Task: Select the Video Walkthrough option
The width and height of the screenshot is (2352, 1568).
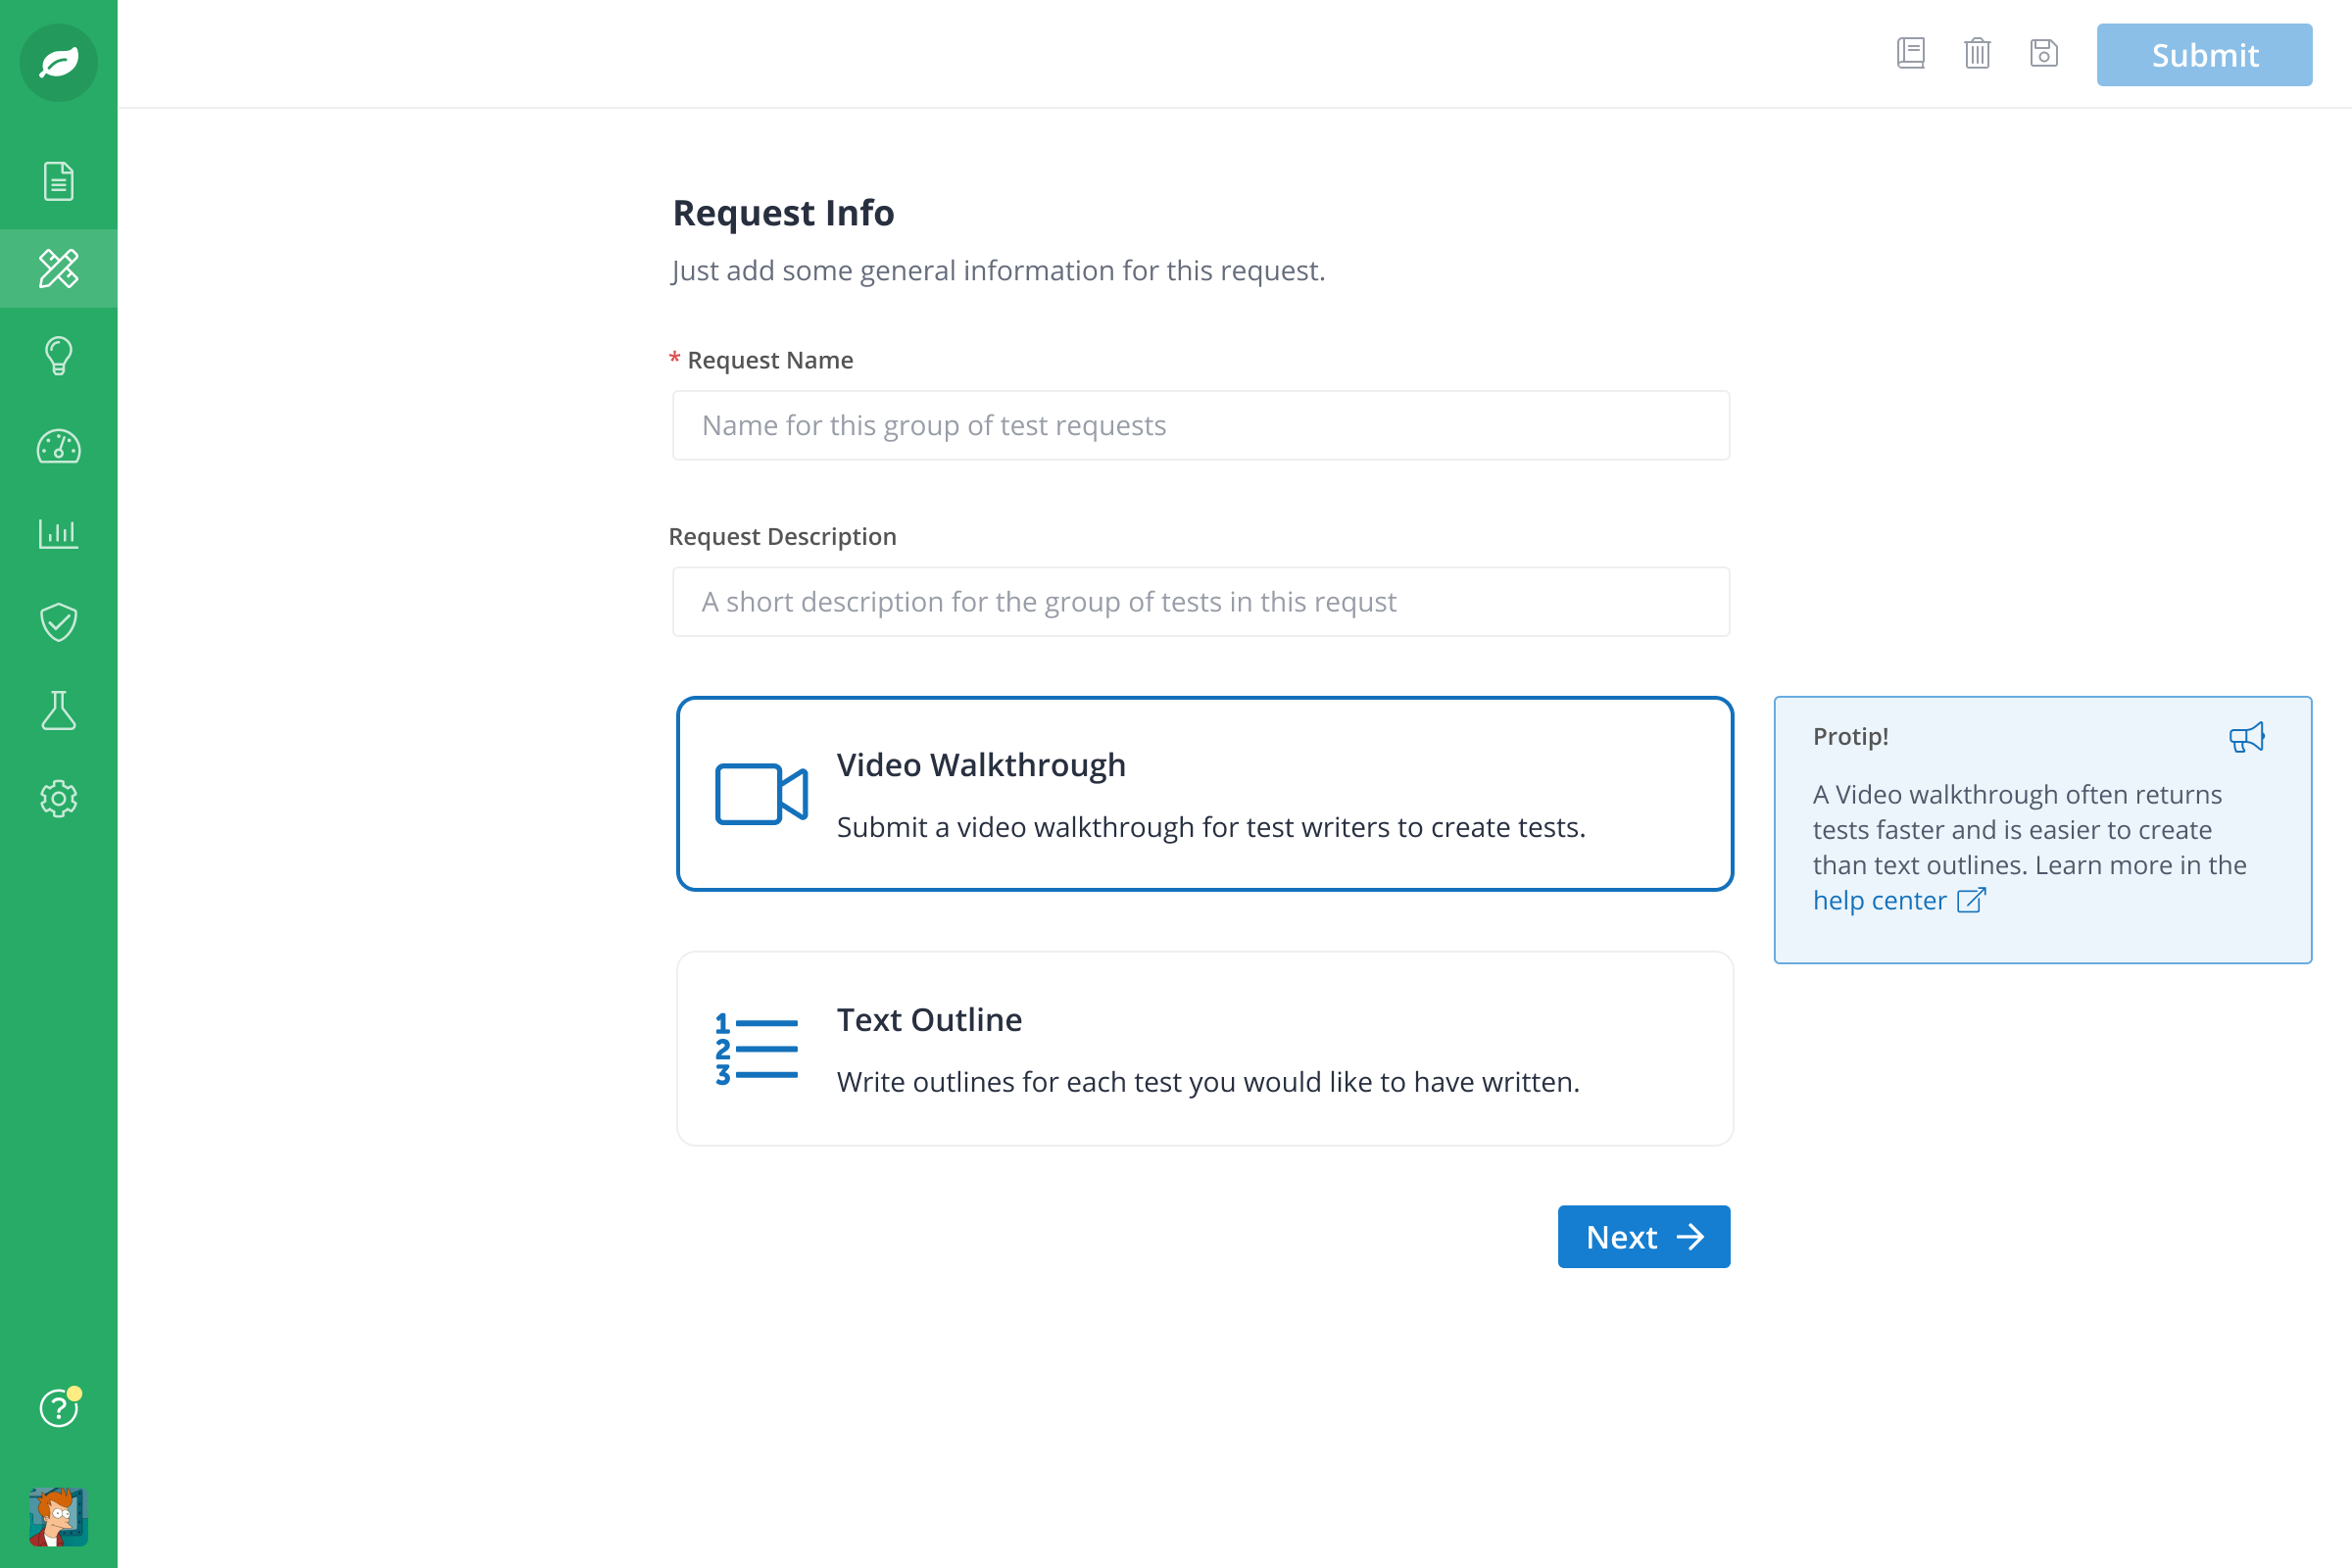Action: (1200, 793)
